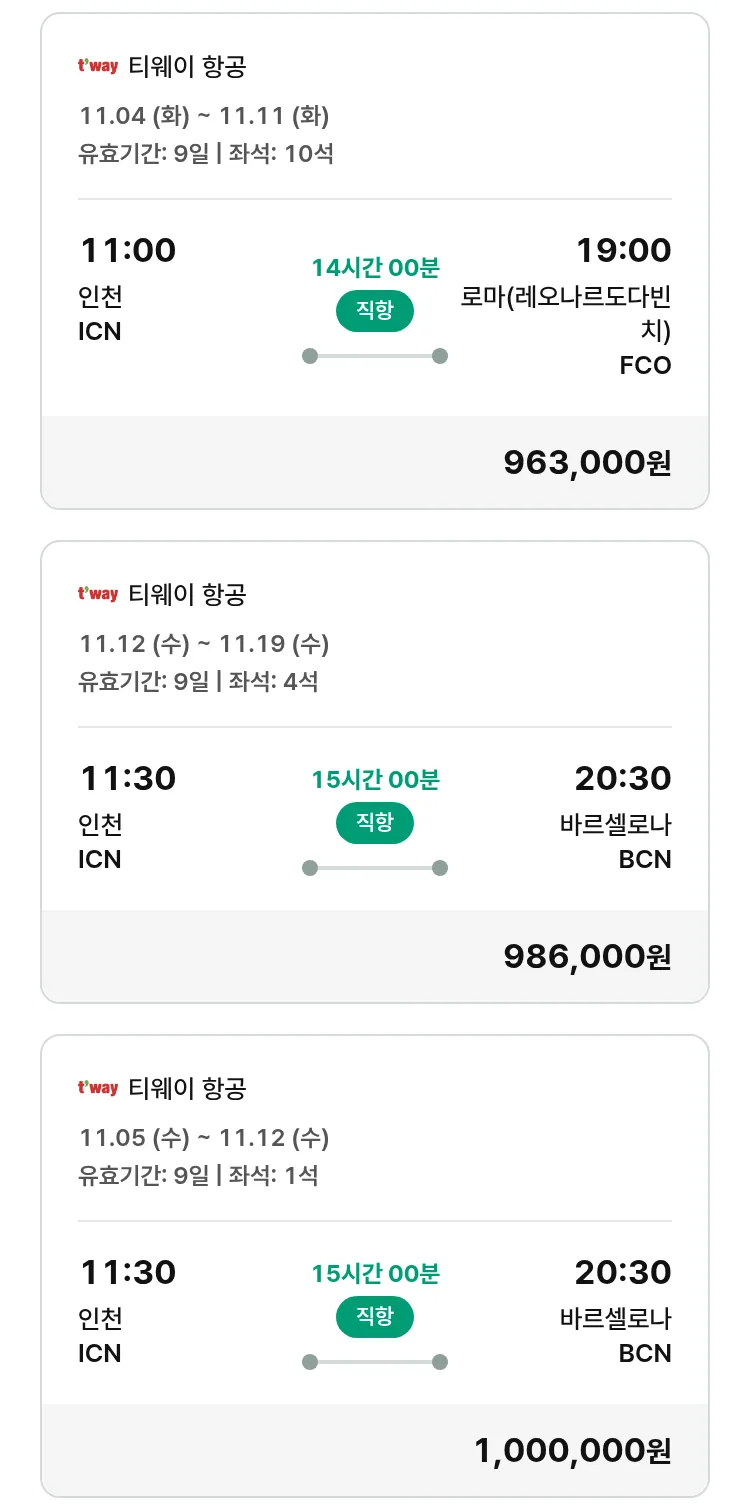Click the t'way logo on the 1,000,000원 card
The image size is (750, 1510).
pyautogui.click(x=98, y=1088)
